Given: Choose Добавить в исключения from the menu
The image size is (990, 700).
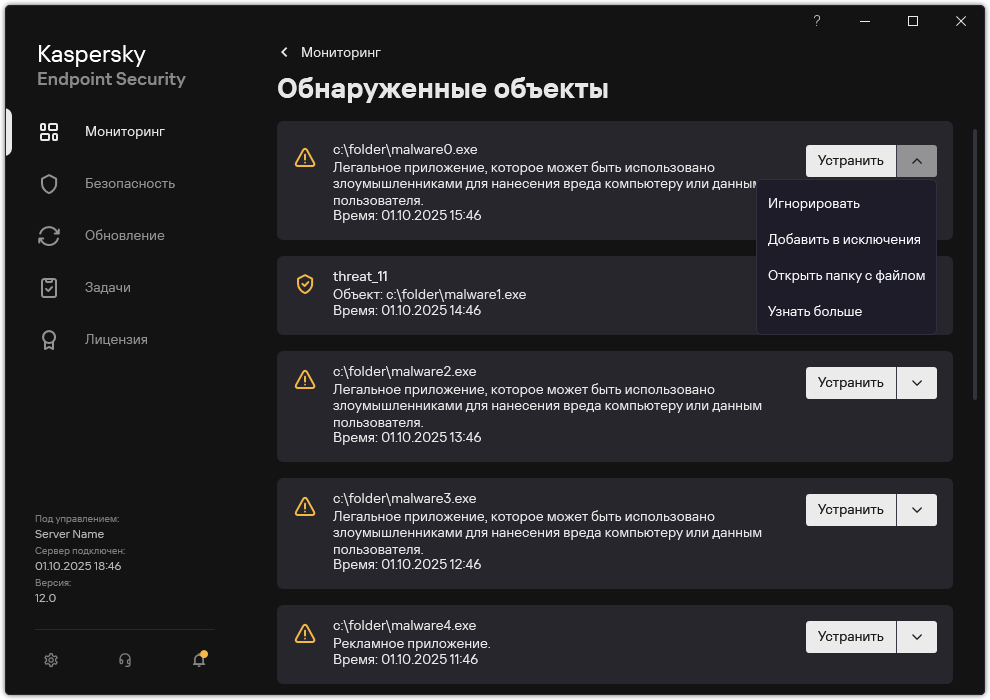Looking at the screenshot, I should 845,239.
